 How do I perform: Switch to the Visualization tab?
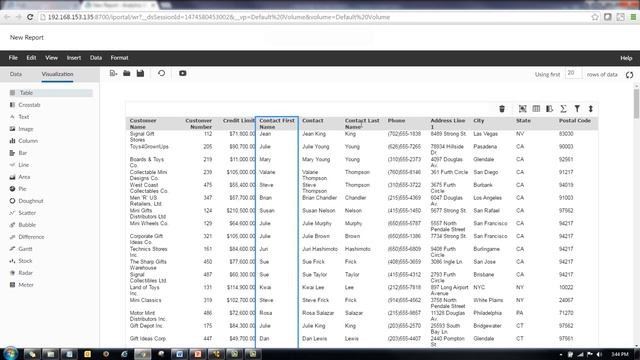pos(58,74)
